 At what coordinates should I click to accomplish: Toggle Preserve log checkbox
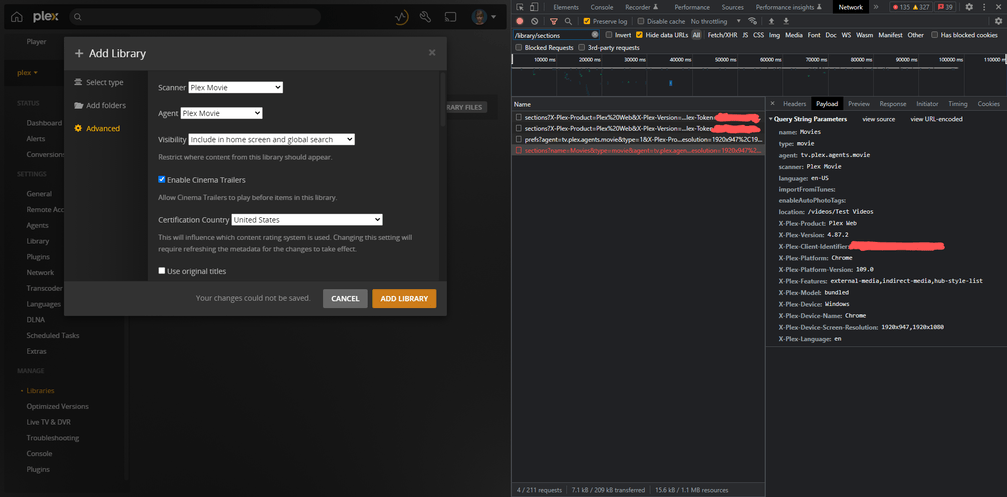[x=587, y=21]
